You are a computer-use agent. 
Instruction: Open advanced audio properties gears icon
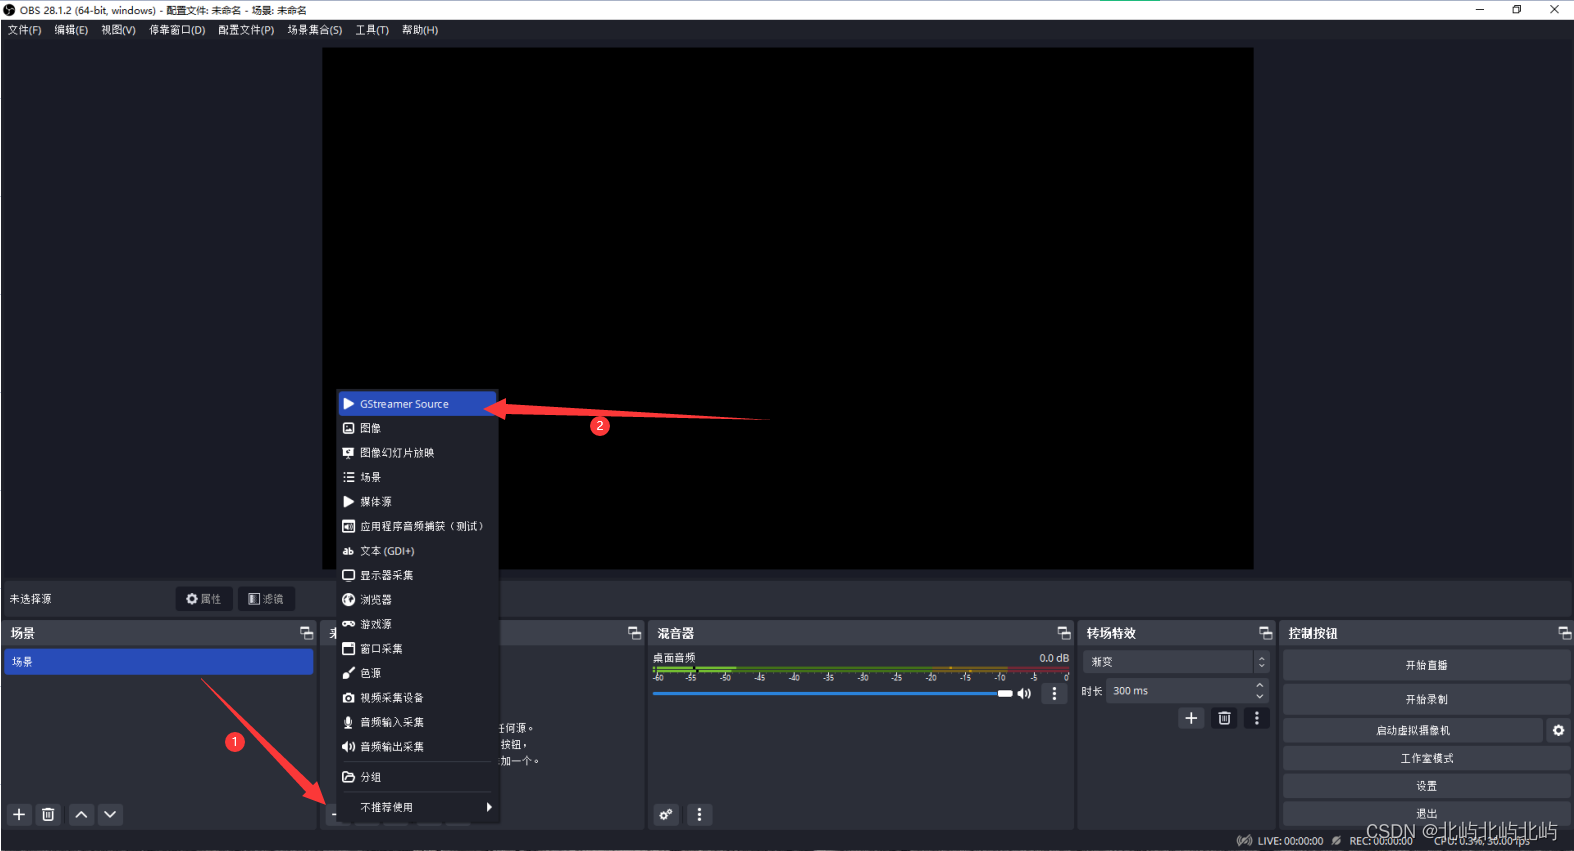pyautogui.click(x=666, y=814)
